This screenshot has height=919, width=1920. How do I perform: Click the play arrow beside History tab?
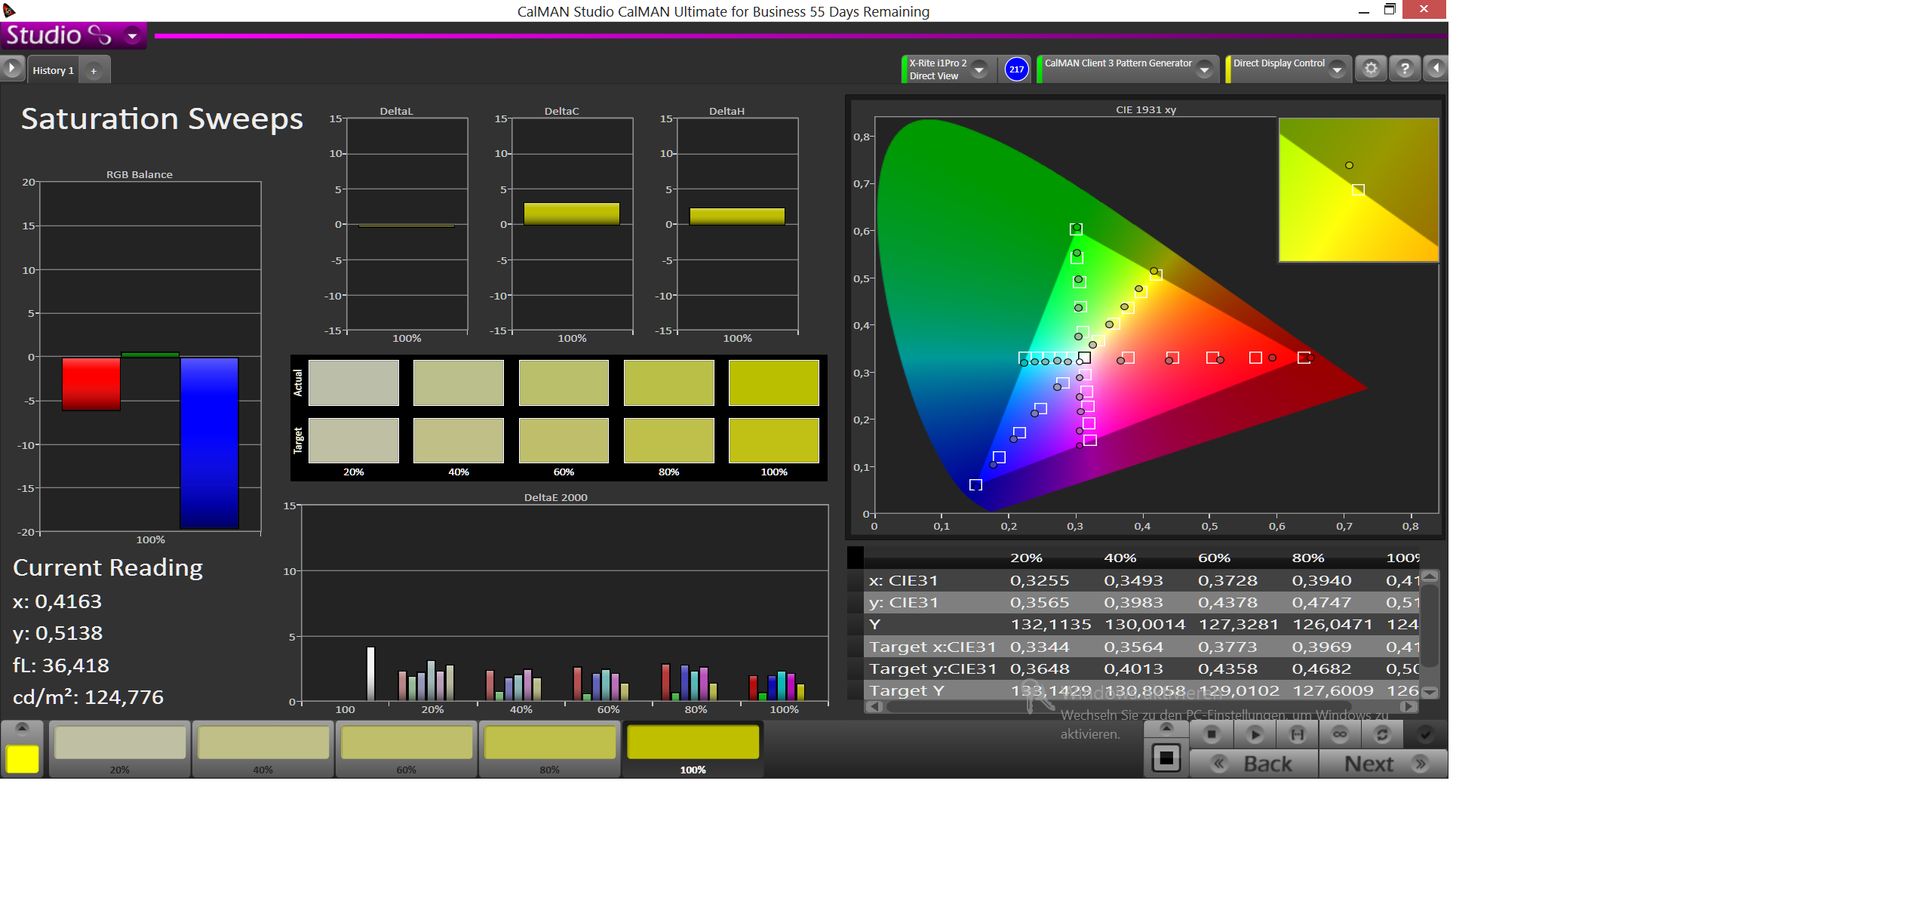tap(12, 69)
